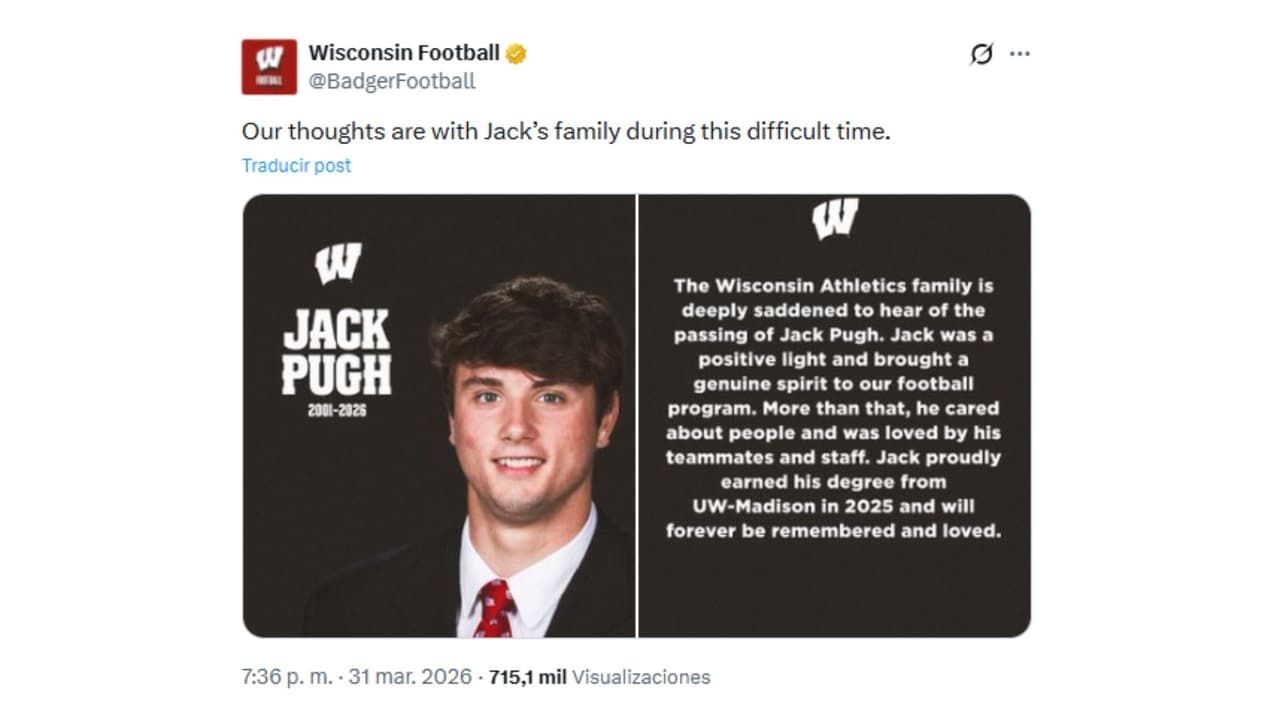Click the more options ellipsis icon
Screen dimensions: 1280x720
coord(1018,53)
